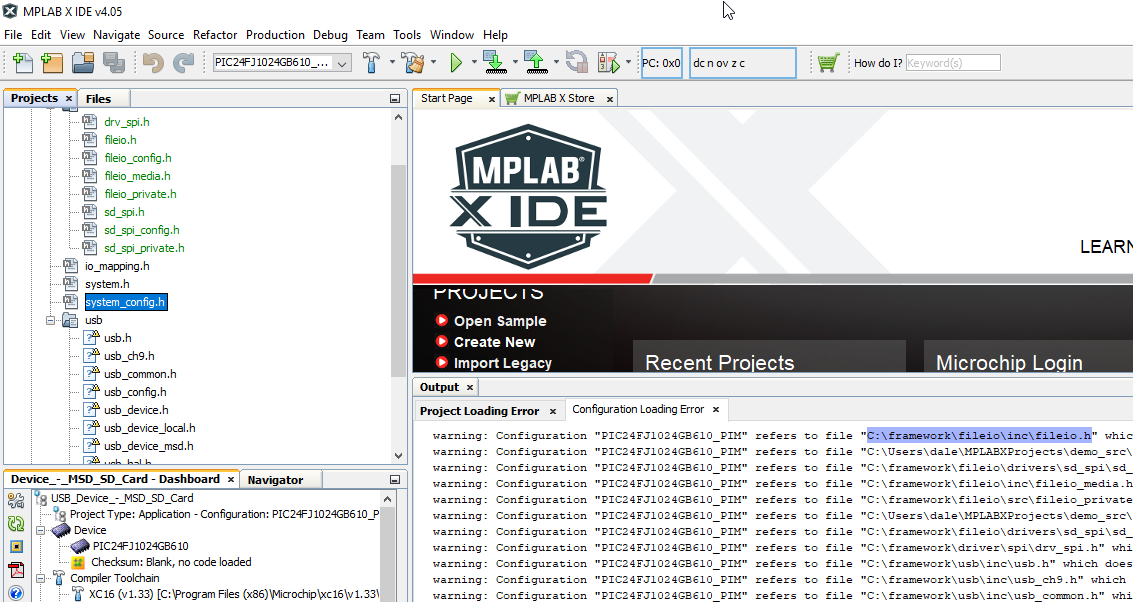This screenshot has height=602, width=1133.
Task: Open the Navigate menu
Action: 116,35
